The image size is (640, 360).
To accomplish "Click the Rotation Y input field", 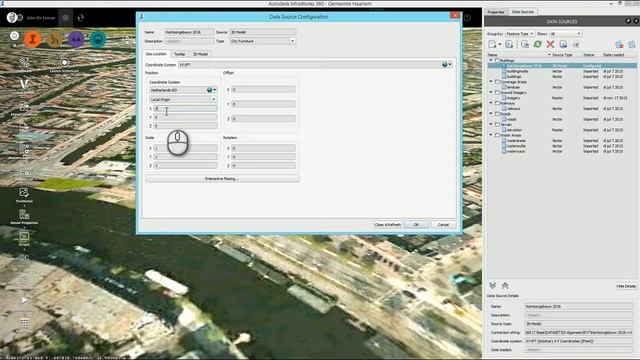I will pyautogui.click(x=263, y=157).
